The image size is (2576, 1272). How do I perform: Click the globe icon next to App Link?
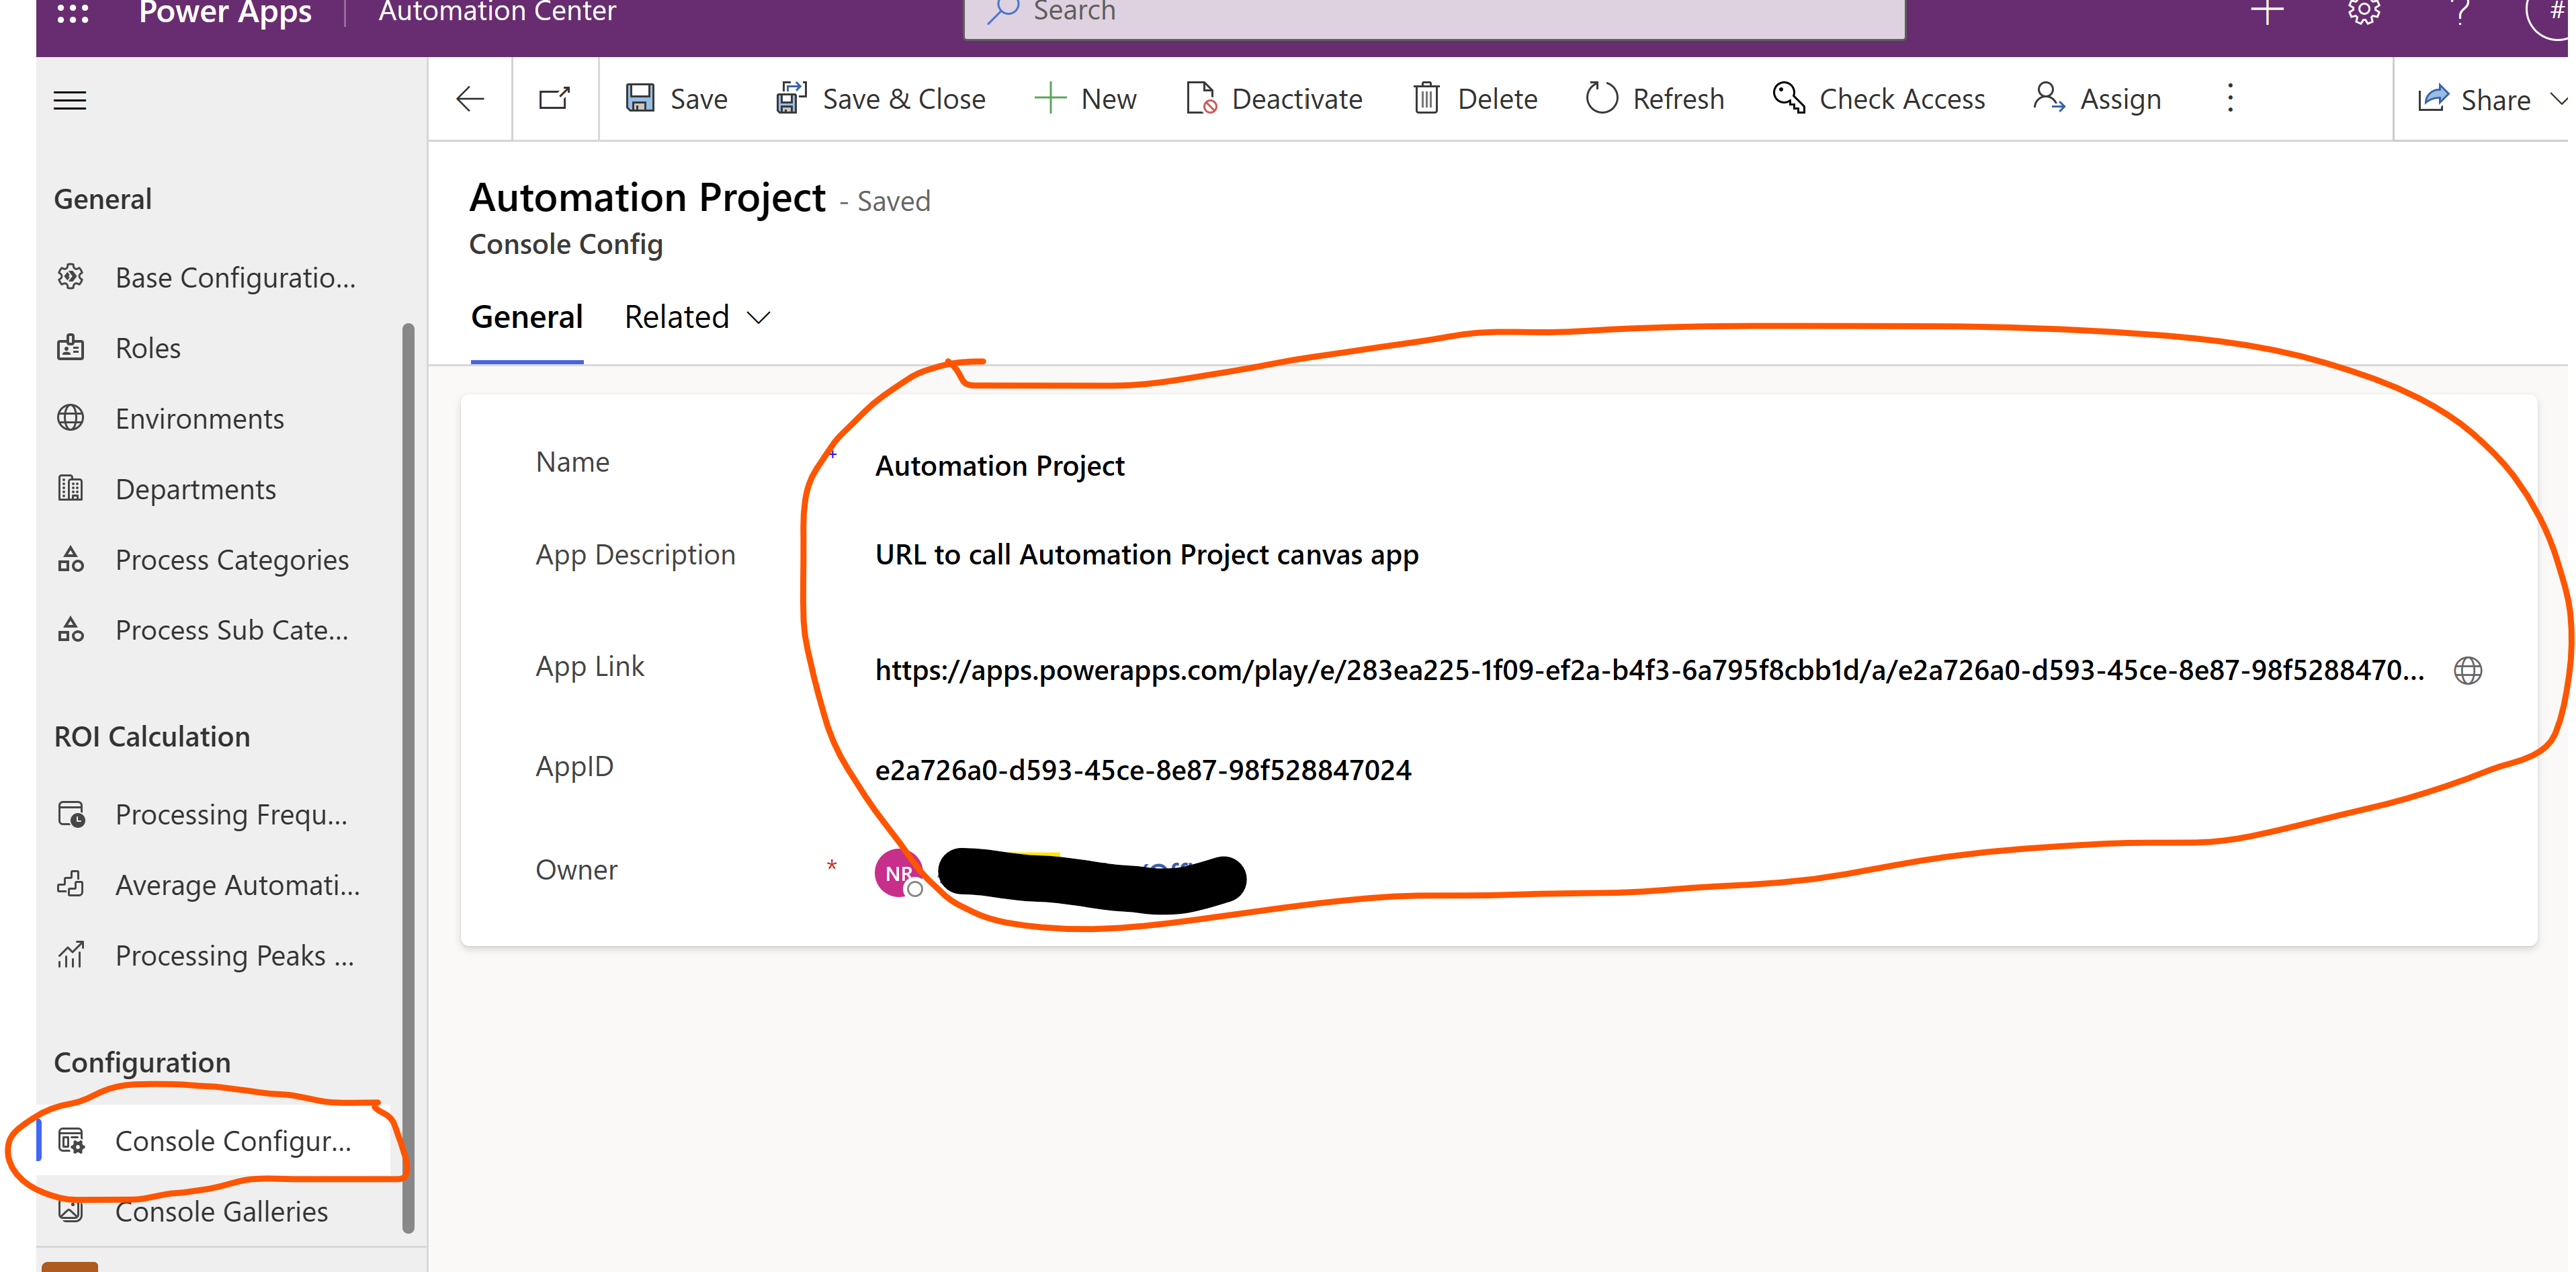(x=2468, y=670)
